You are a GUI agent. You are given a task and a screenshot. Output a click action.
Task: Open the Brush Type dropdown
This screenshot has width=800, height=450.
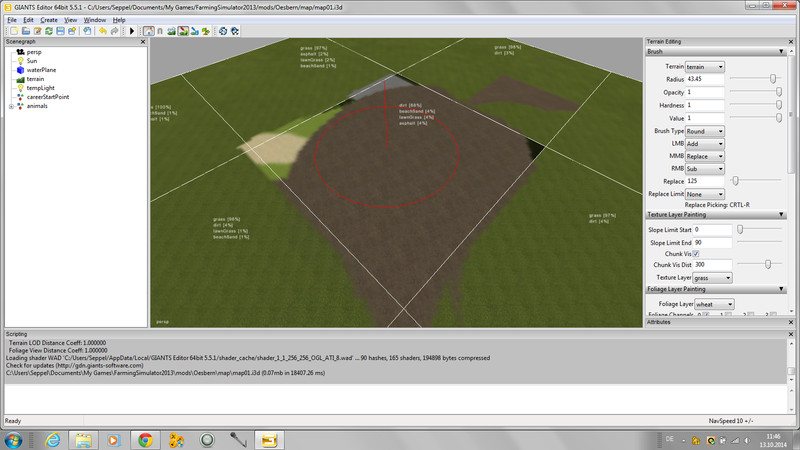click(705, 131)
